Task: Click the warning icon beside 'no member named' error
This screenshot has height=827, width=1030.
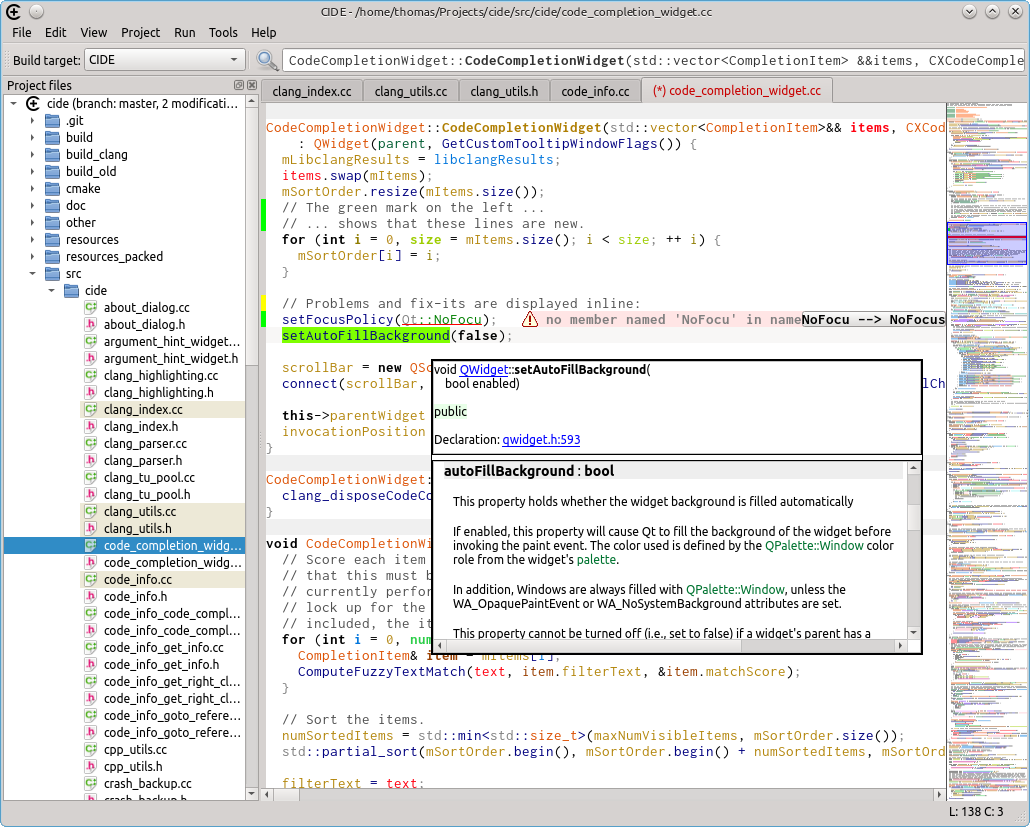Action: (x=529, y=320)
